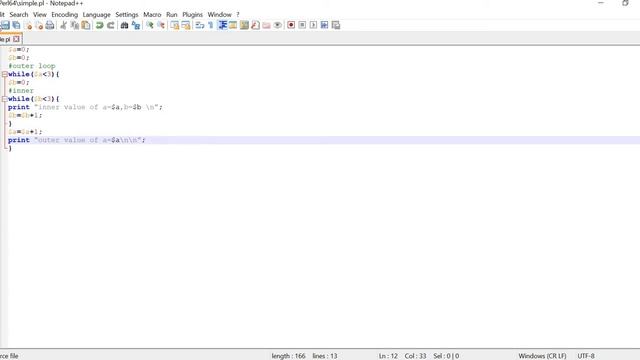This screenshot has height=360, width=640.
Task: Click the red Record Macro icon
Action: pyautogui.click(x=291, y=25)
